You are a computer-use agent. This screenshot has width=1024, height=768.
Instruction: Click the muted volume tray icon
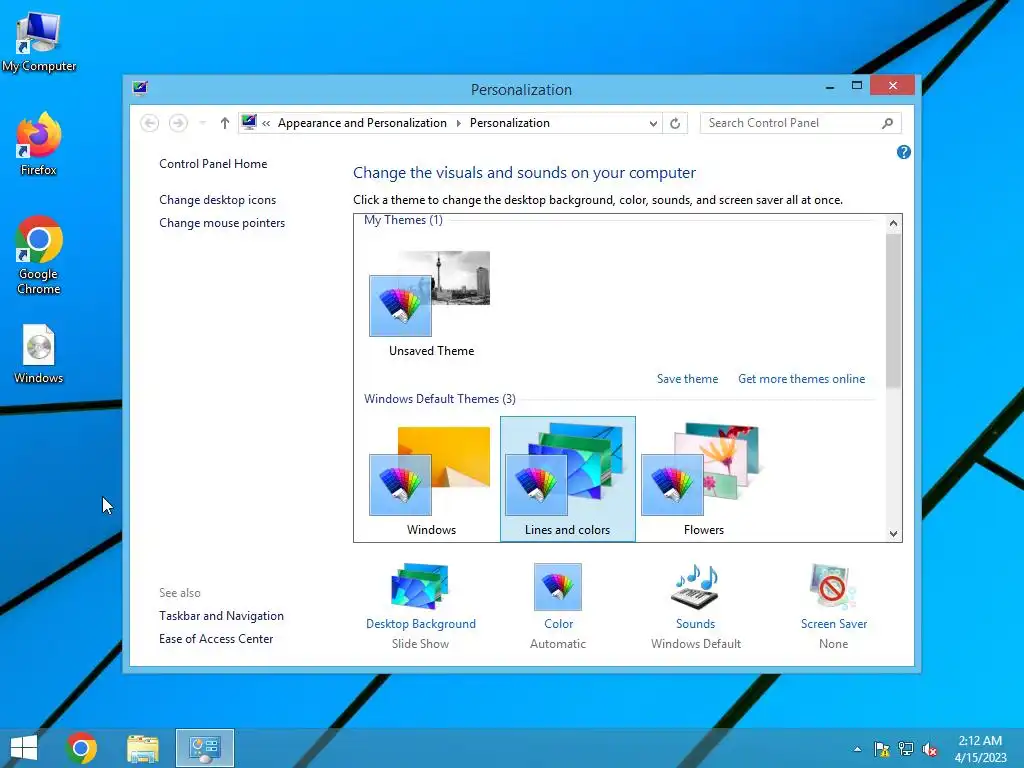930,749
